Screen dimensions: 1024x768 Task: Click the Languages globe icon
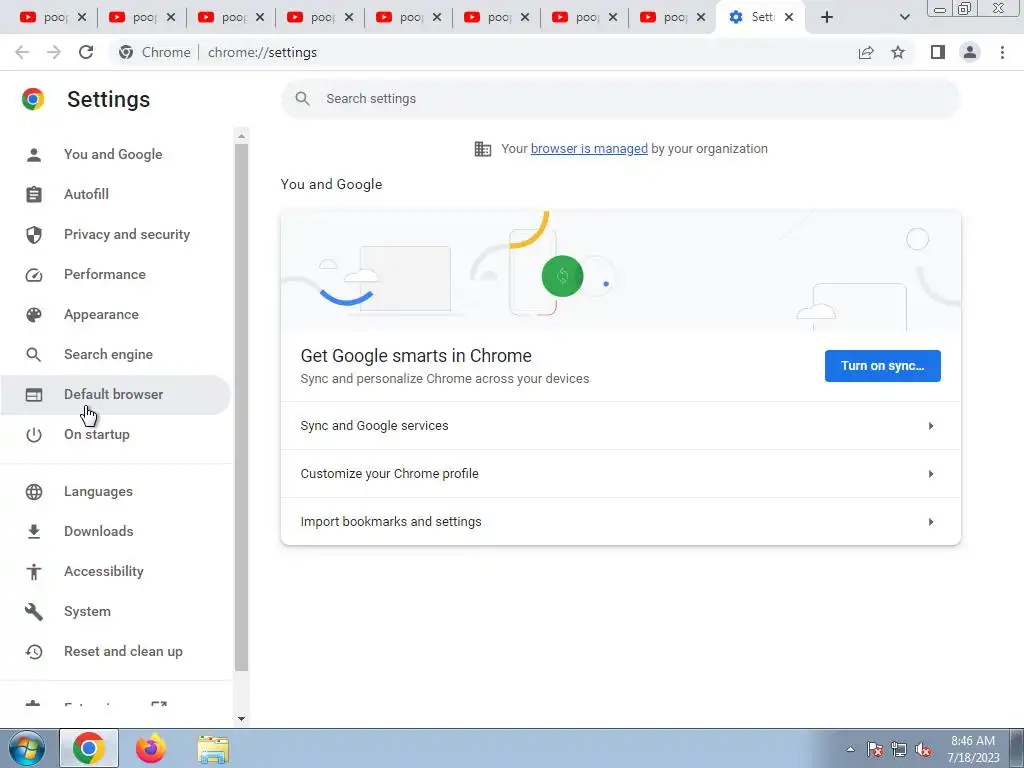[x=34, y=492]
